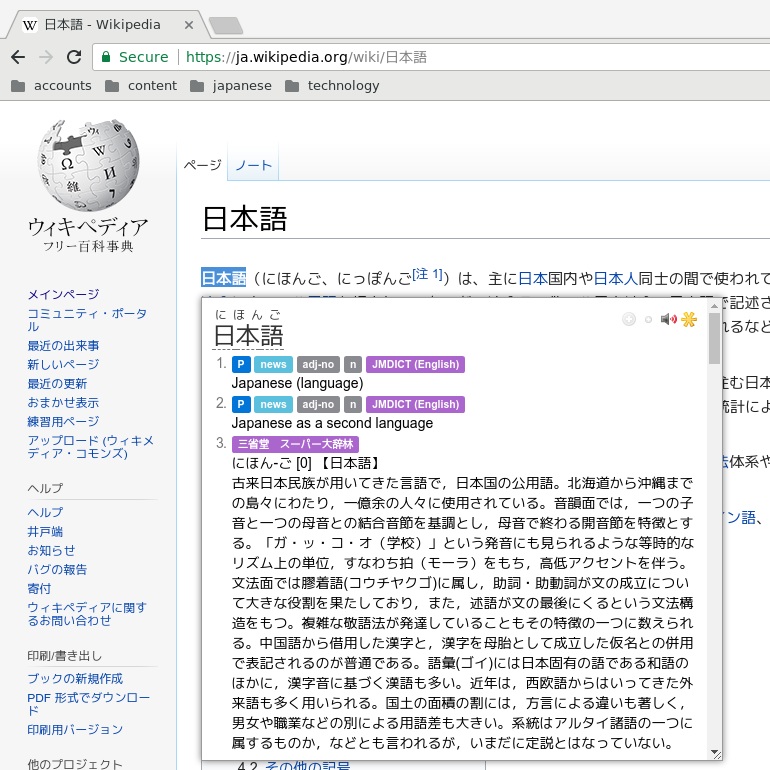Click the popup scrollbar thumb
Screen dimensions: 770x770
[715, 338]
